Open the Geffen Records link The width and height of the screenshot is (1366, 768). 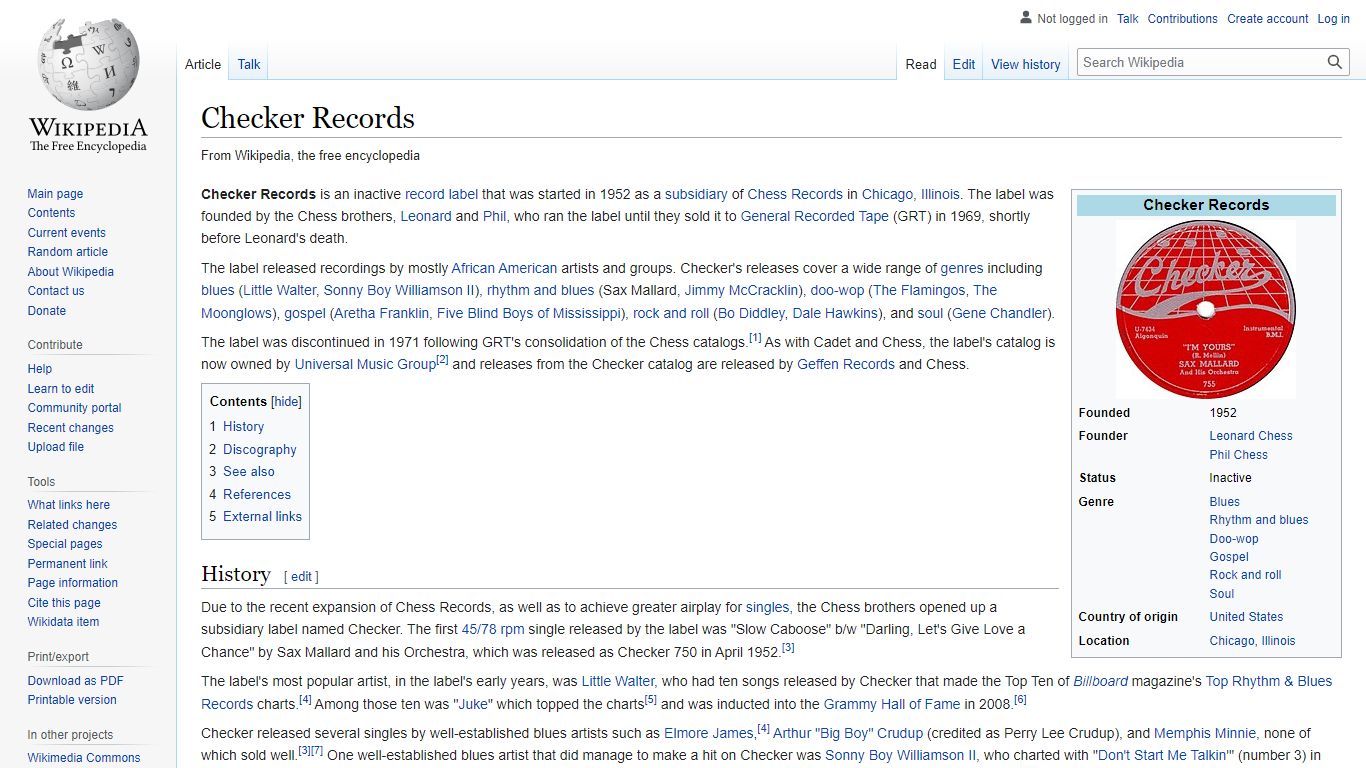[846, 364]
